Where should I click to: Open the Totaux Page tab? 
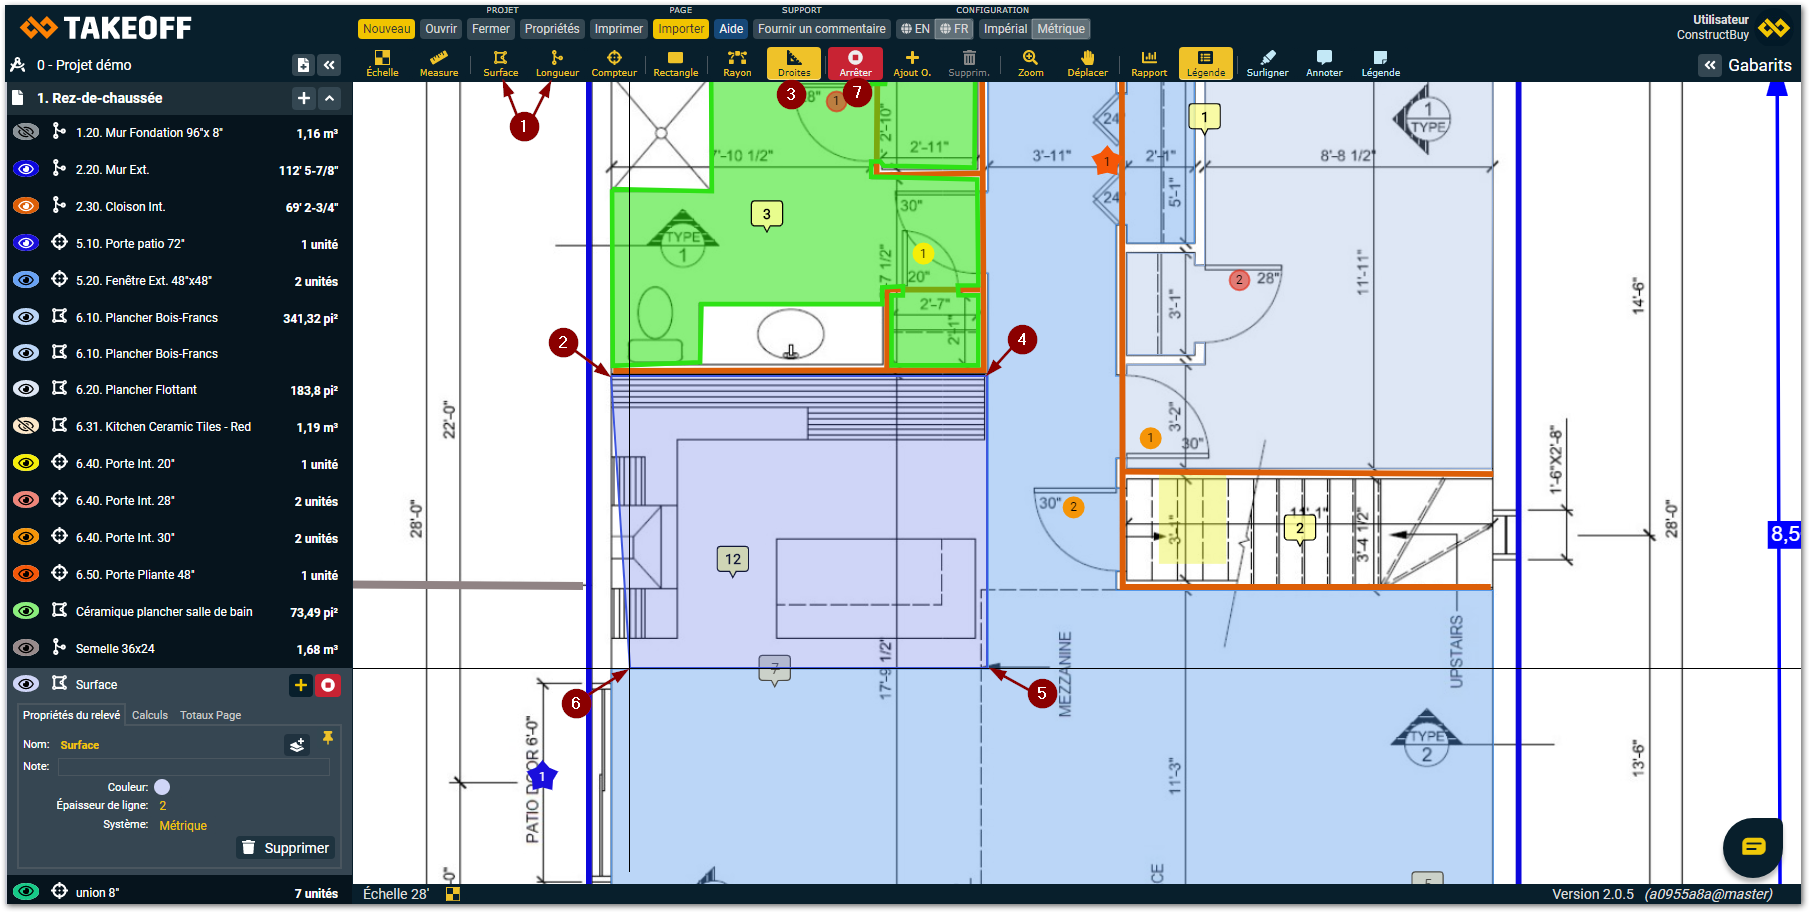click(x=210, y=715)
